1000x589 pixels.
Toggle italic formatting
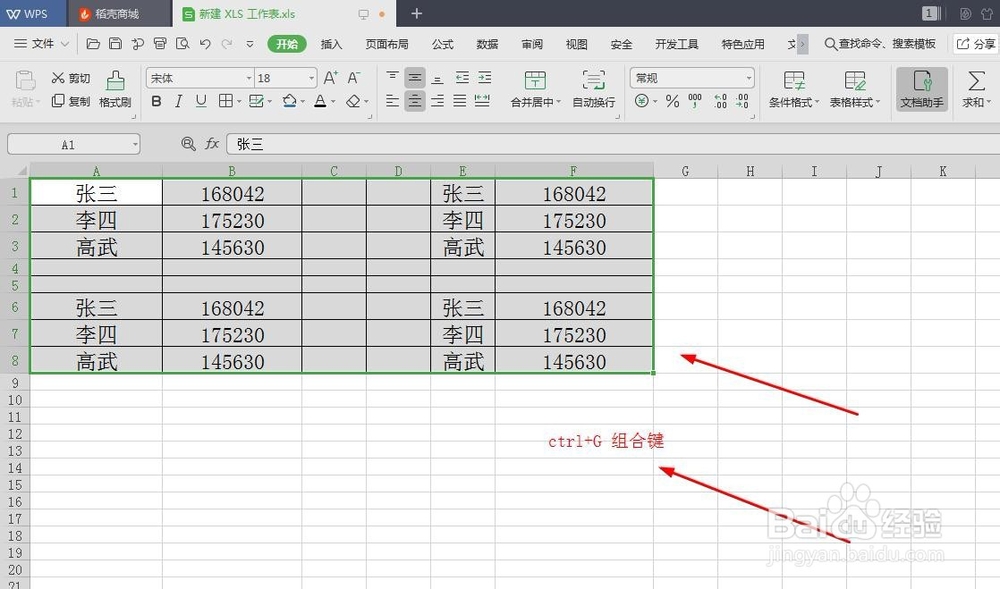coord(178,101)
